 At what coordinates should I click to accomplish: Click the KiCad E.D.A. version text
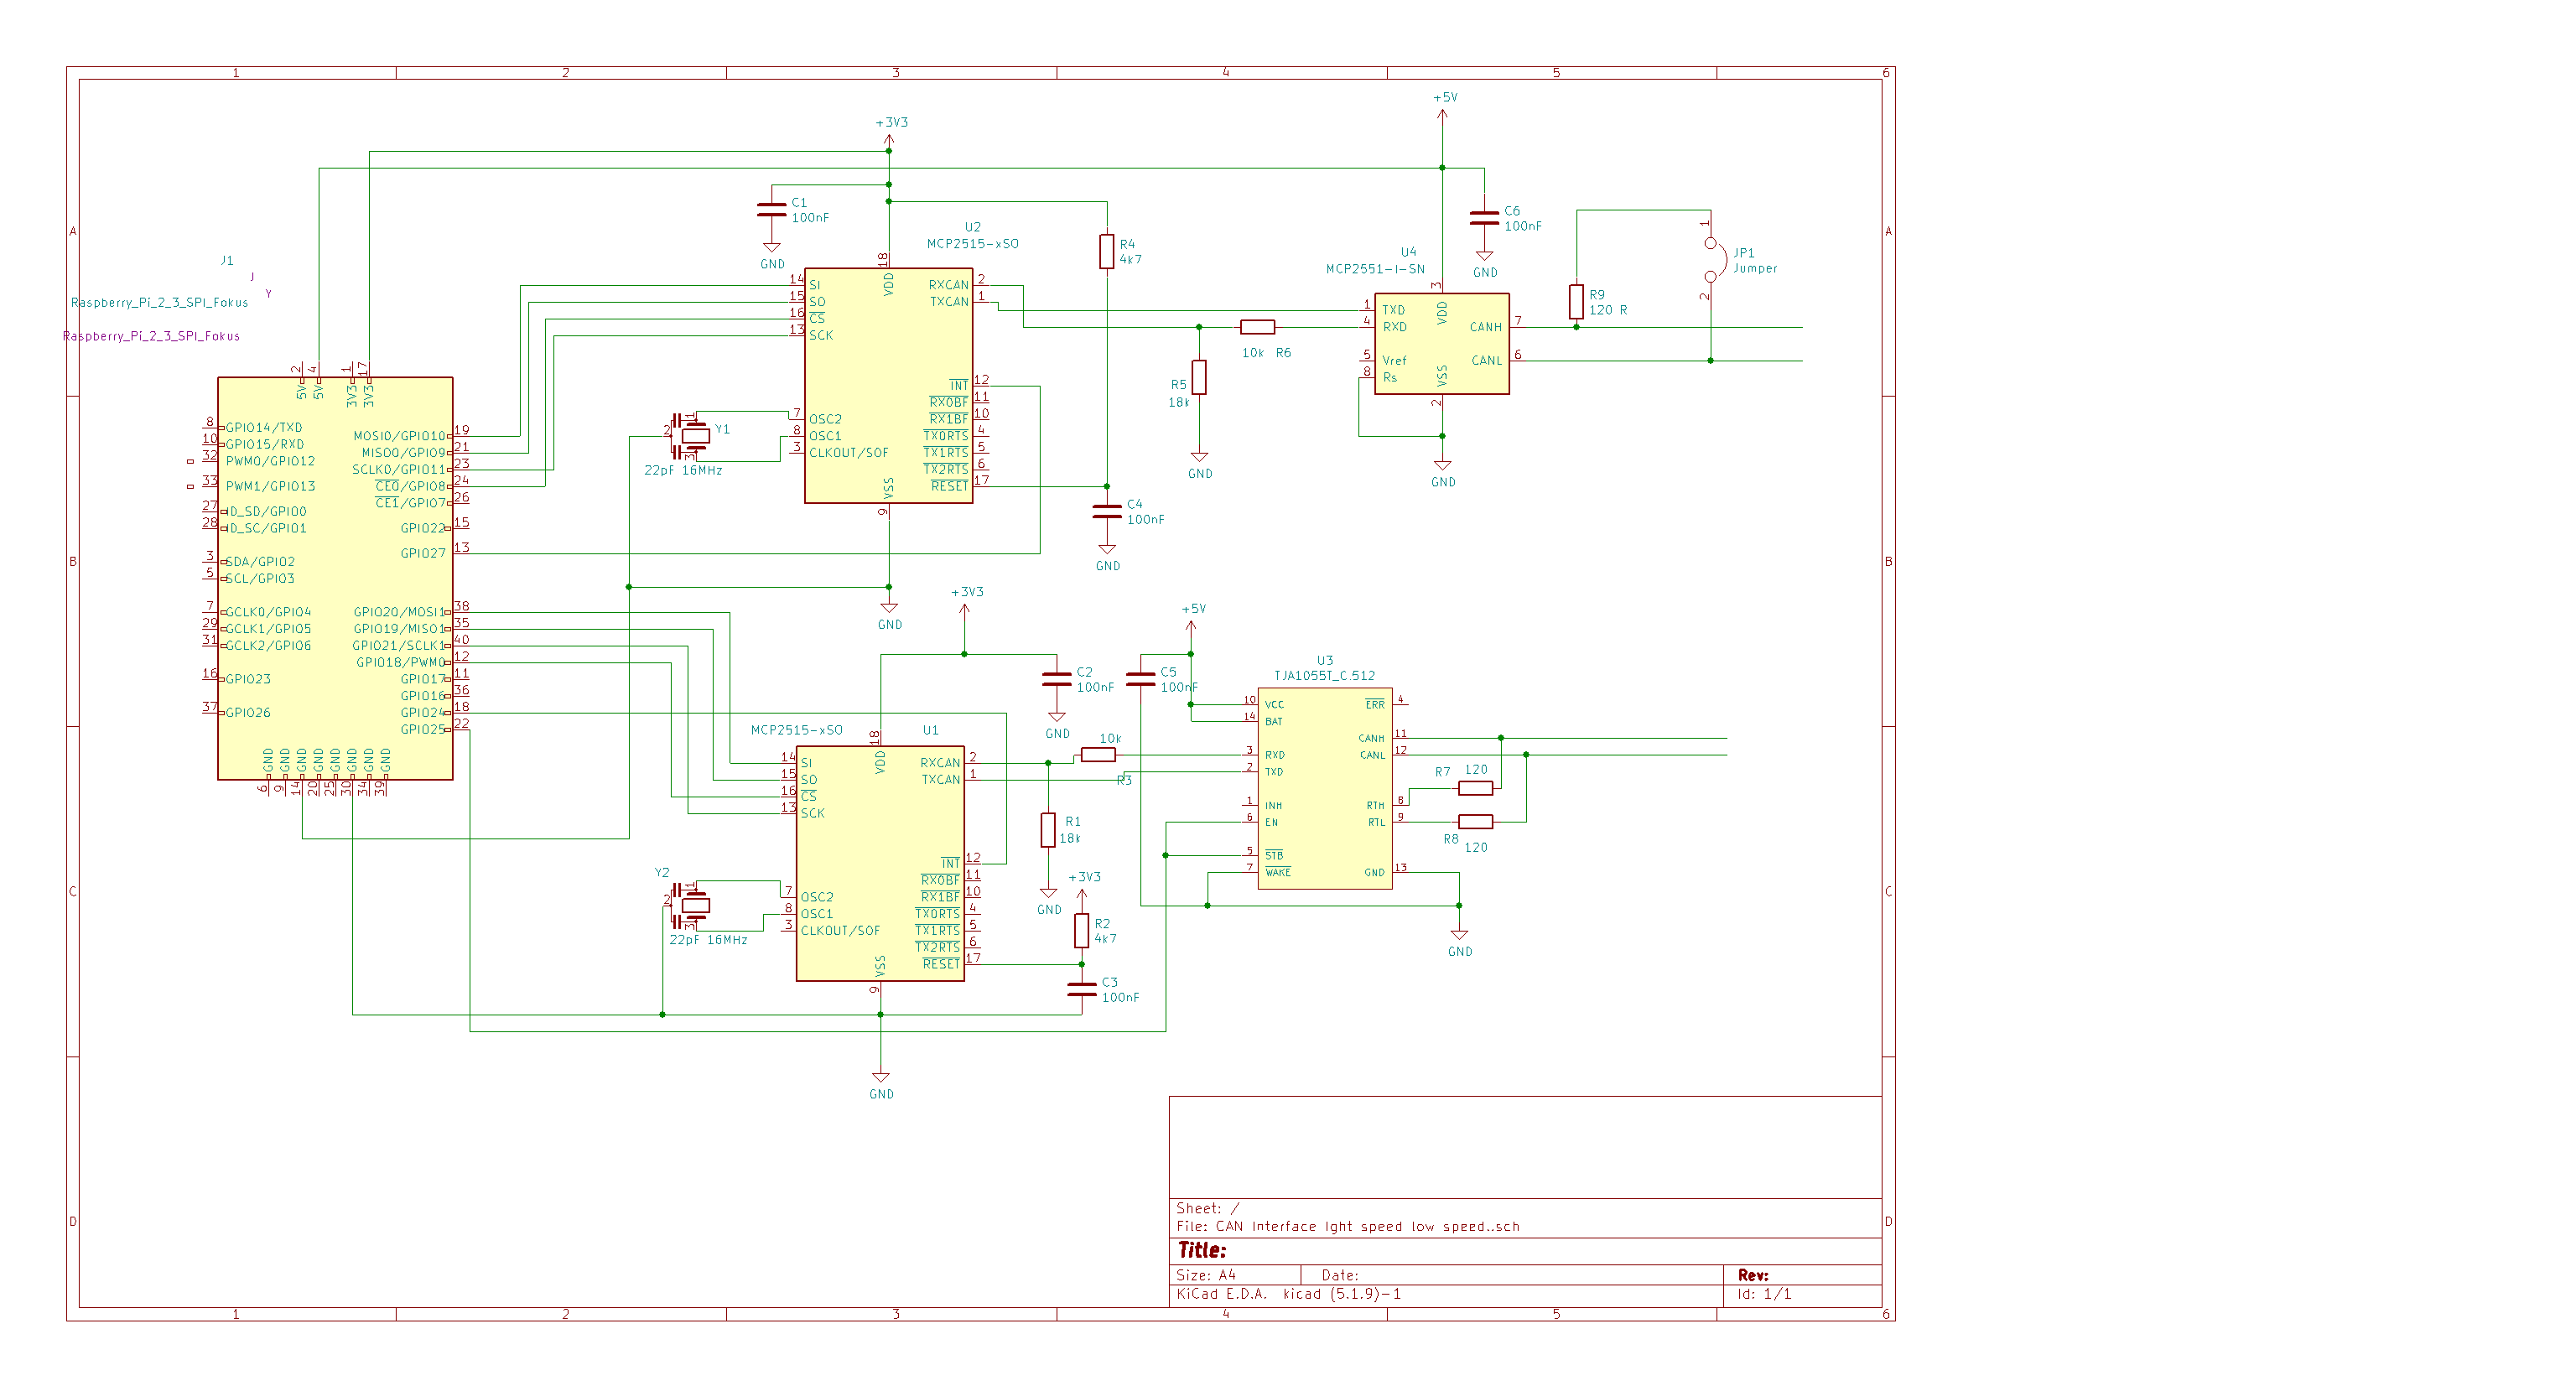[x=1288, y=1294]
